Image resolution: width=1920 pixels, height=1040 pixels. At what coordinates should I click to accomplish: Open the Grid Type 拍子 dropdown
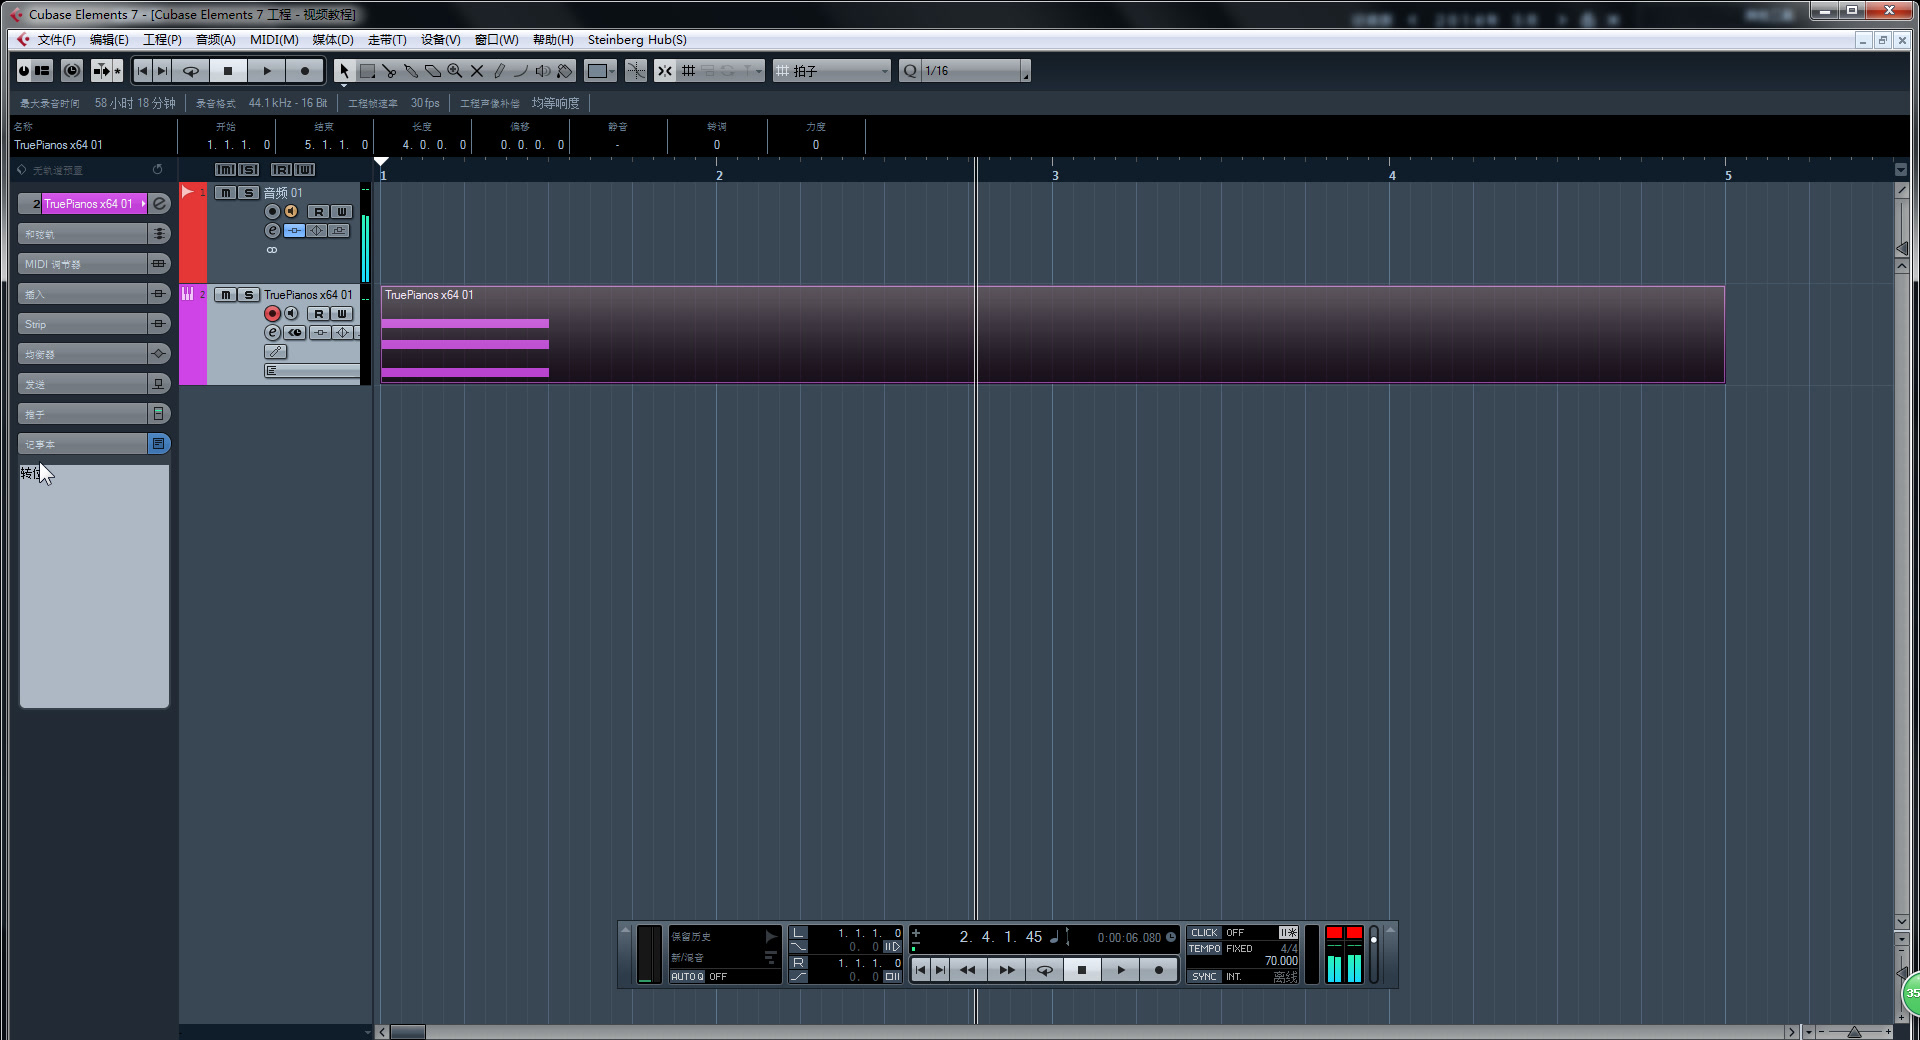(832, 71)
